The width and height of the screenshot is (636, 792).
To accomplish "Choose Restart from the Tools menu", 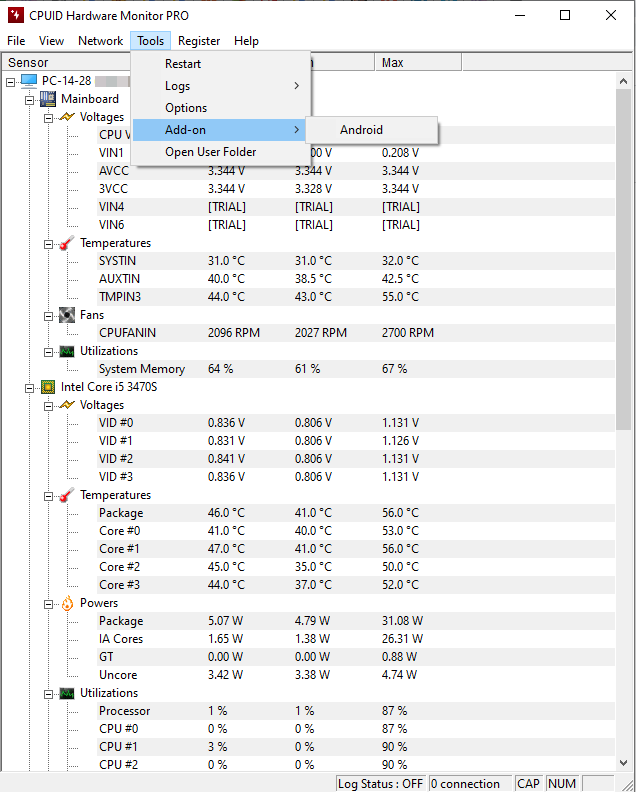I will click(221, 64).
